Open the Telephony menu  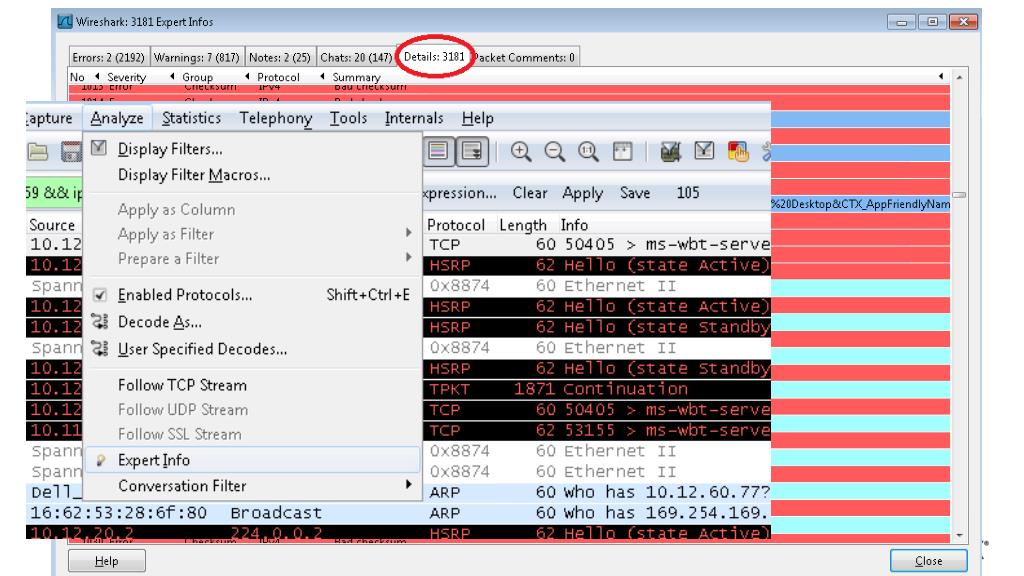pyautogui.click(x=276, y=118)
